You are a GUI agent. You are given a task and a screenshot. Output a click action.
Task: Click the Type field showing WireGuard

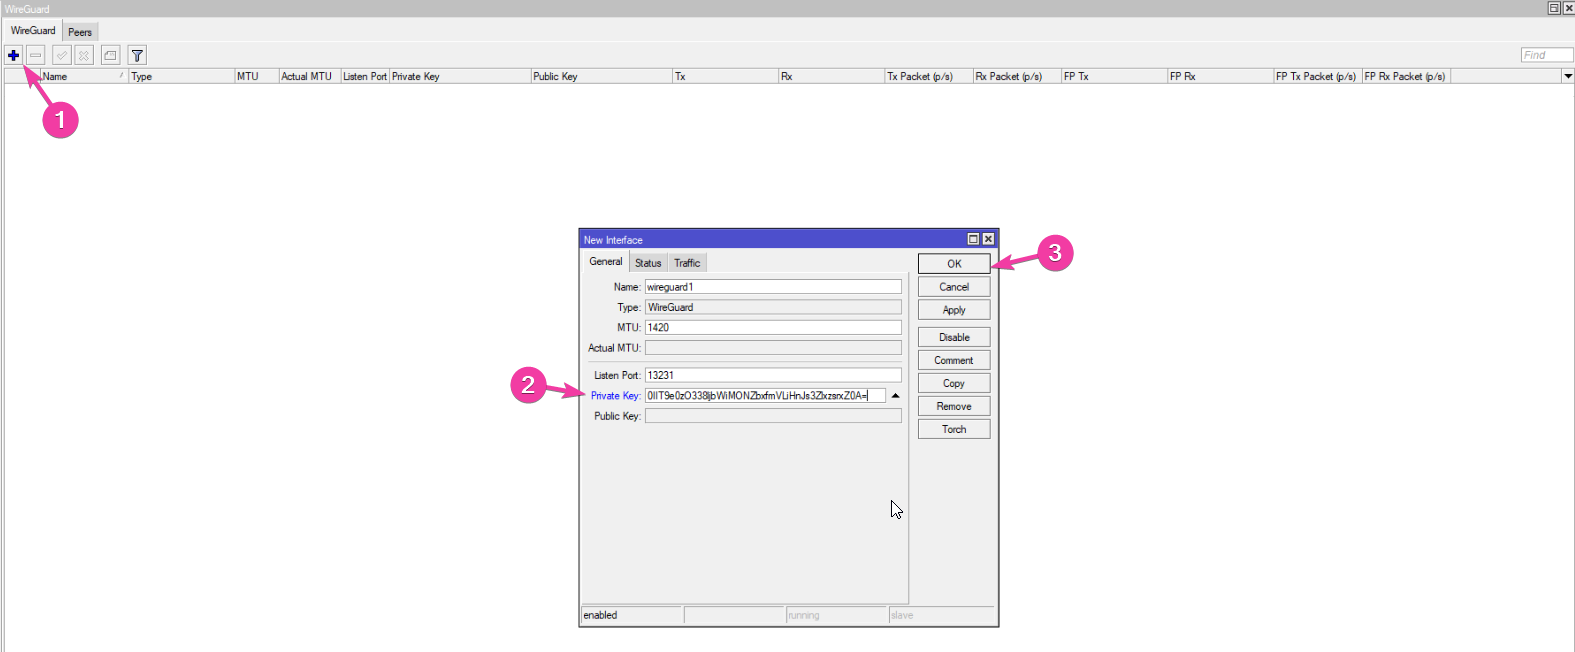coord(773,307)
